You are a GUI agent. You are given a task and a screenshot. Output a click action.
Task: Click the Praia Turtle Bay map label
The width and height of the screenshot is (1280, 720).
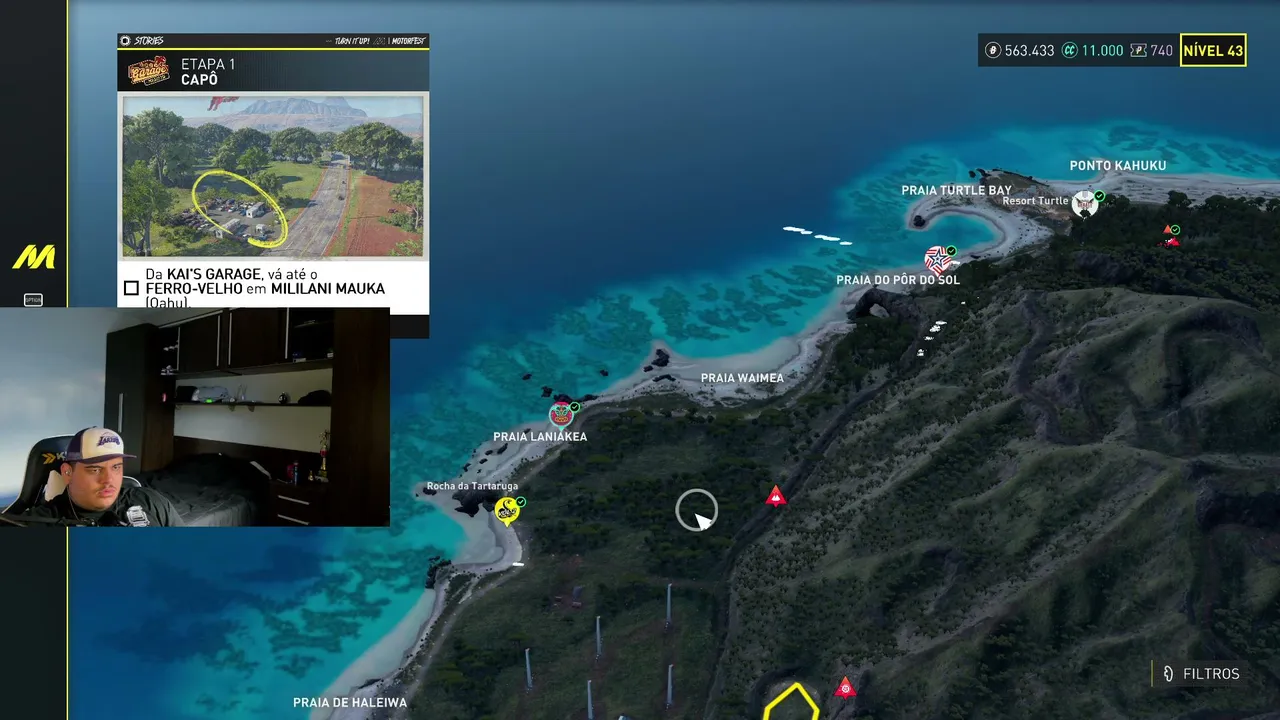(956, 190)
